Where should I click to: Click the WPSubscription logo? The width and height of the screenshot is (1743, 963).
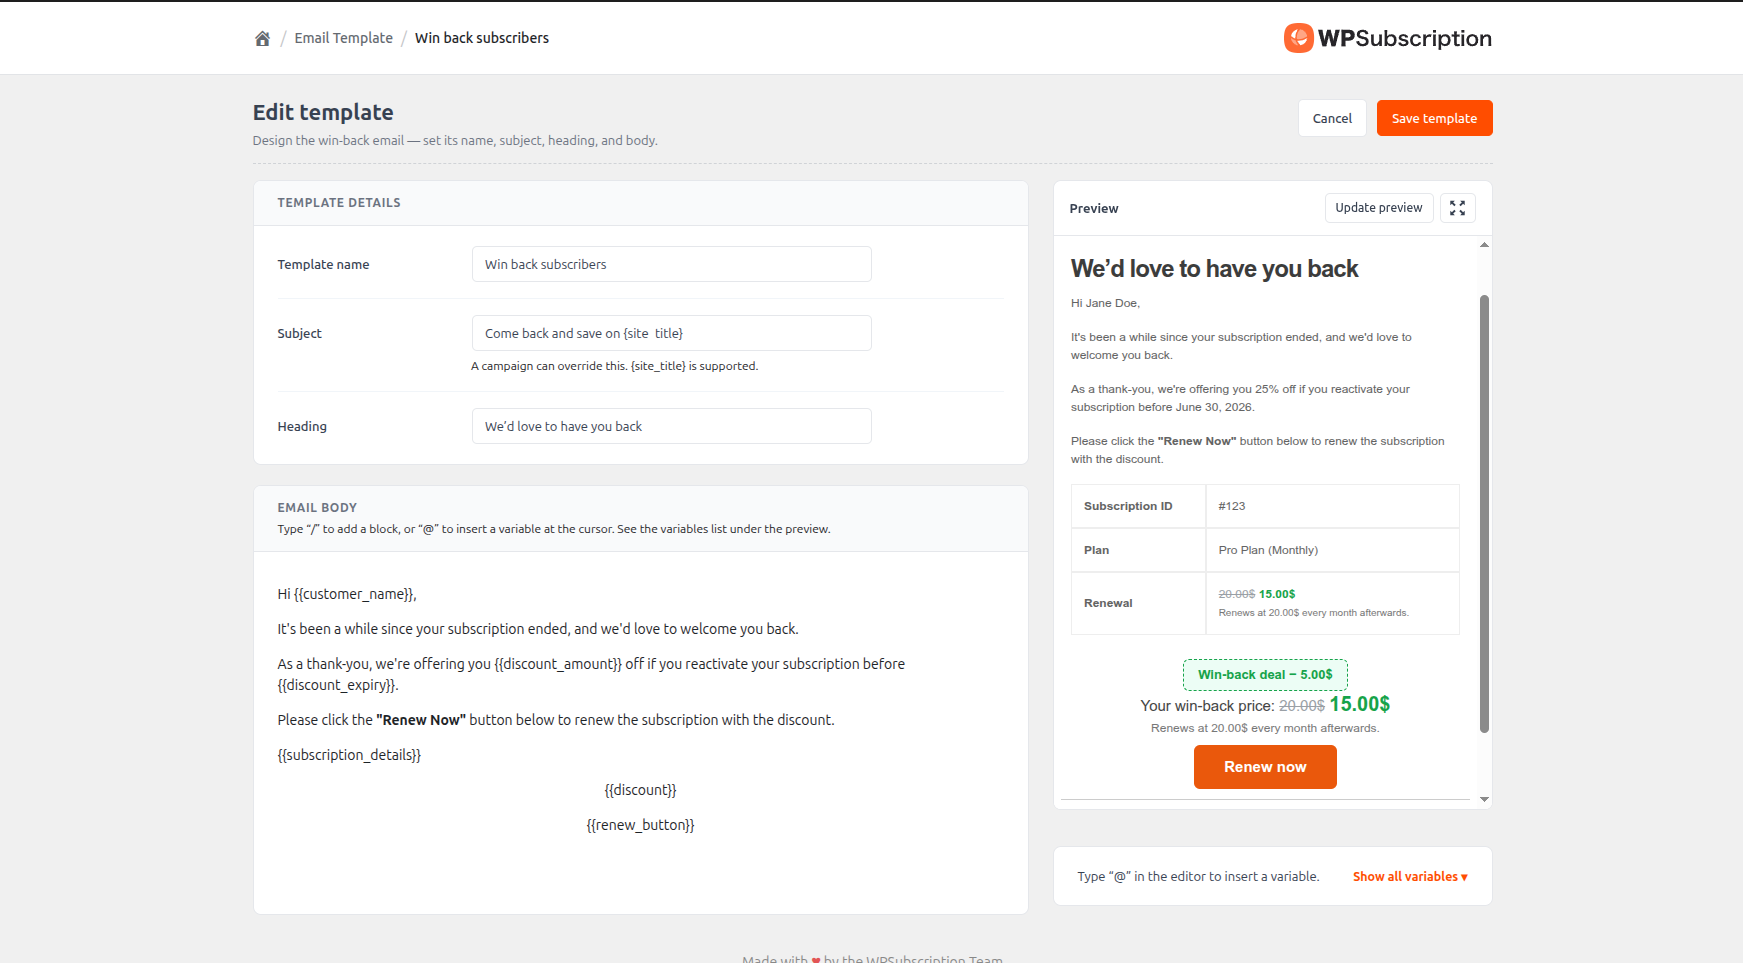pos(1387,38)
